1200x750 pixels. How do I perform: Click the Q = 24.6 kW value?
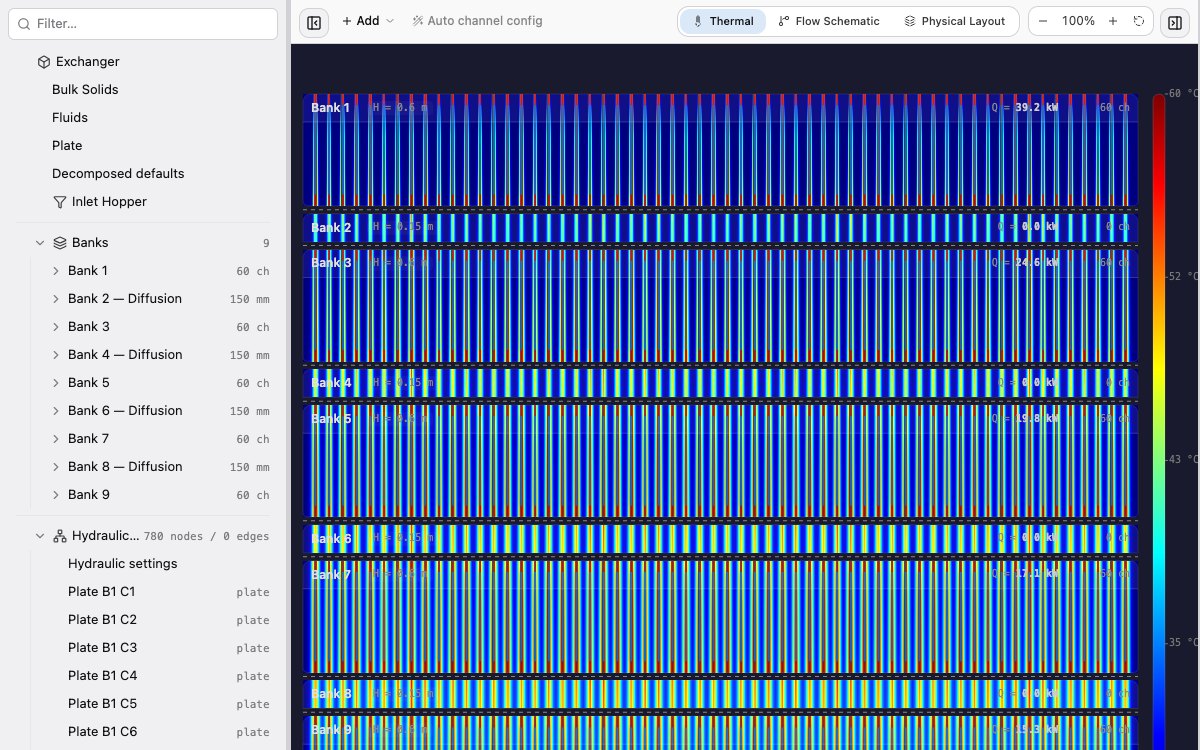coord(1025,263)
